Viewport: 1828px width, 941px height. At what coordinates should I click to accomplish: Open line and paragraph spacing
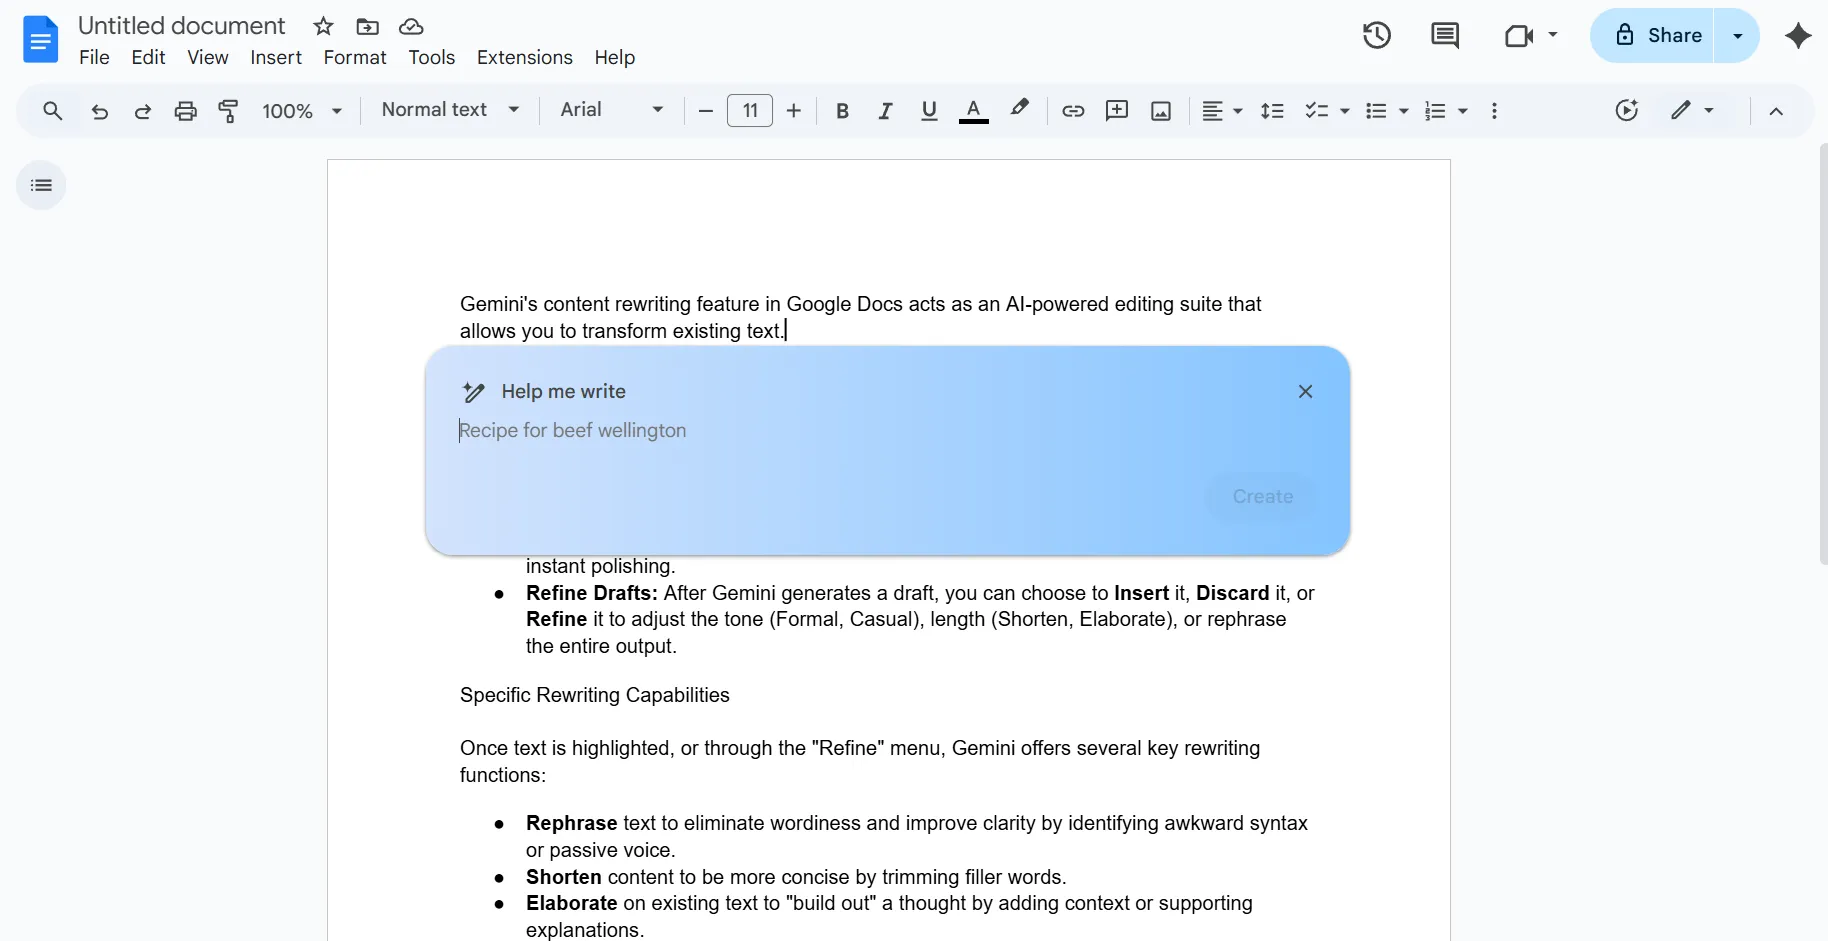click(x=1272, y=111)
